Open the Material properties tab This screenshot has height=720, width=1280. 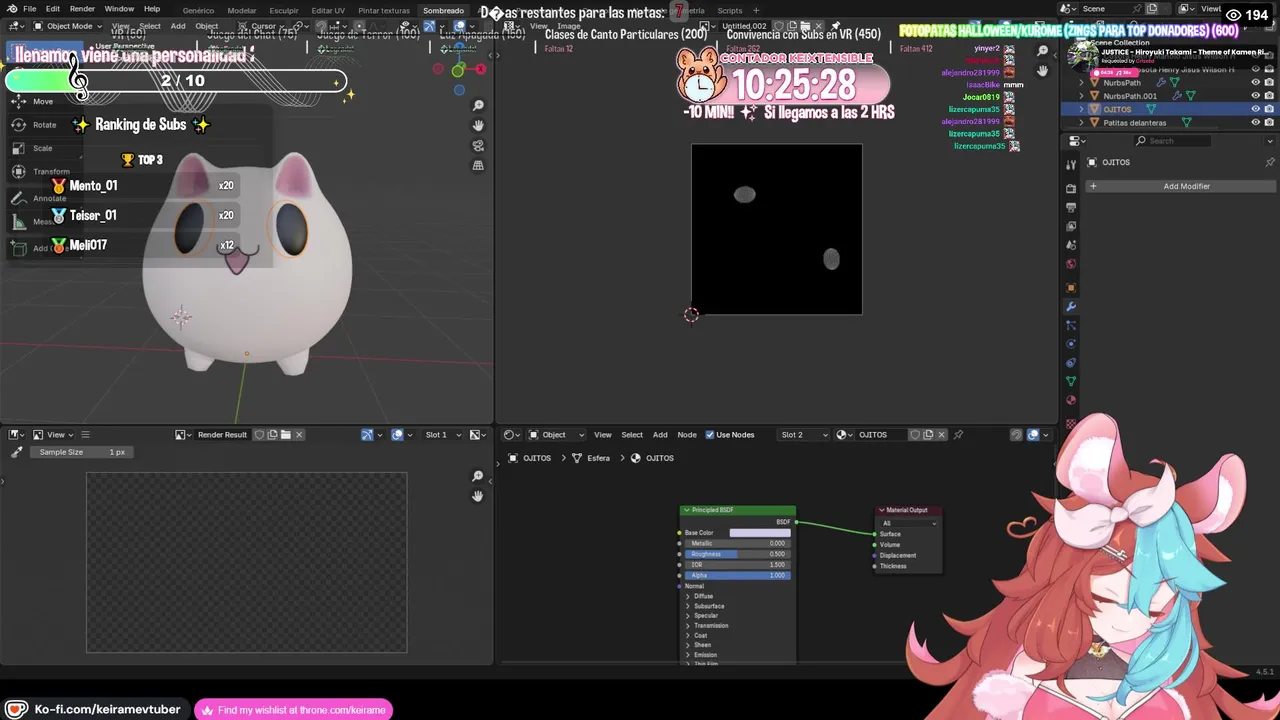point(1071,400)
